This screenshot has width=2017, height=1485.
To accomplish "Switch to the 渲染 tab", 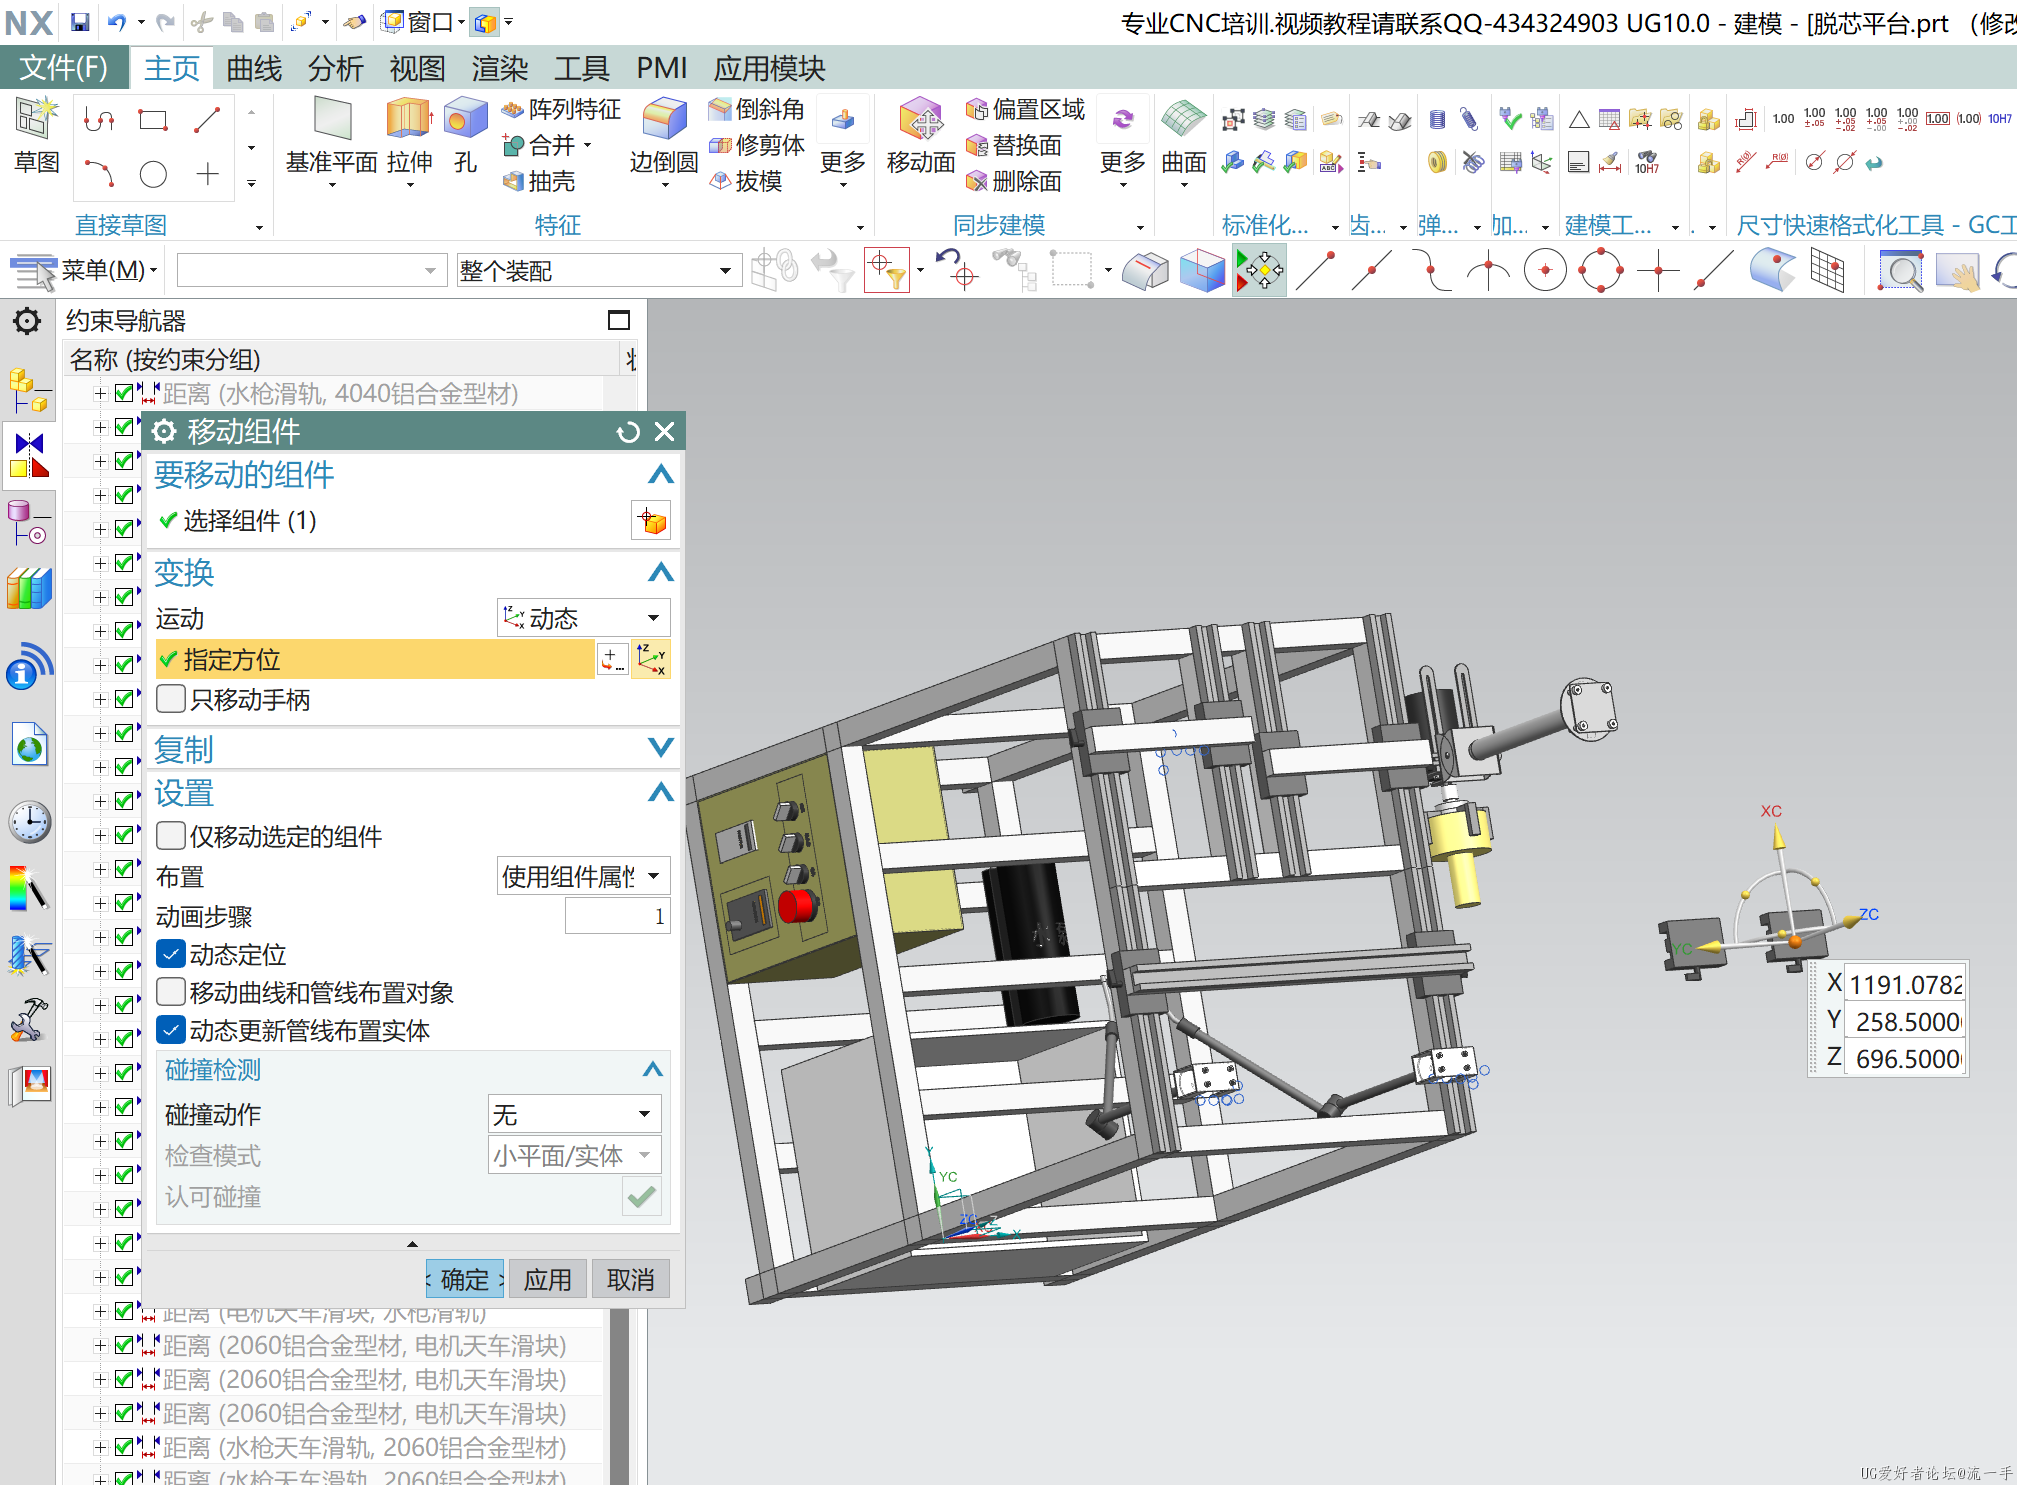I will coord(499,68).
